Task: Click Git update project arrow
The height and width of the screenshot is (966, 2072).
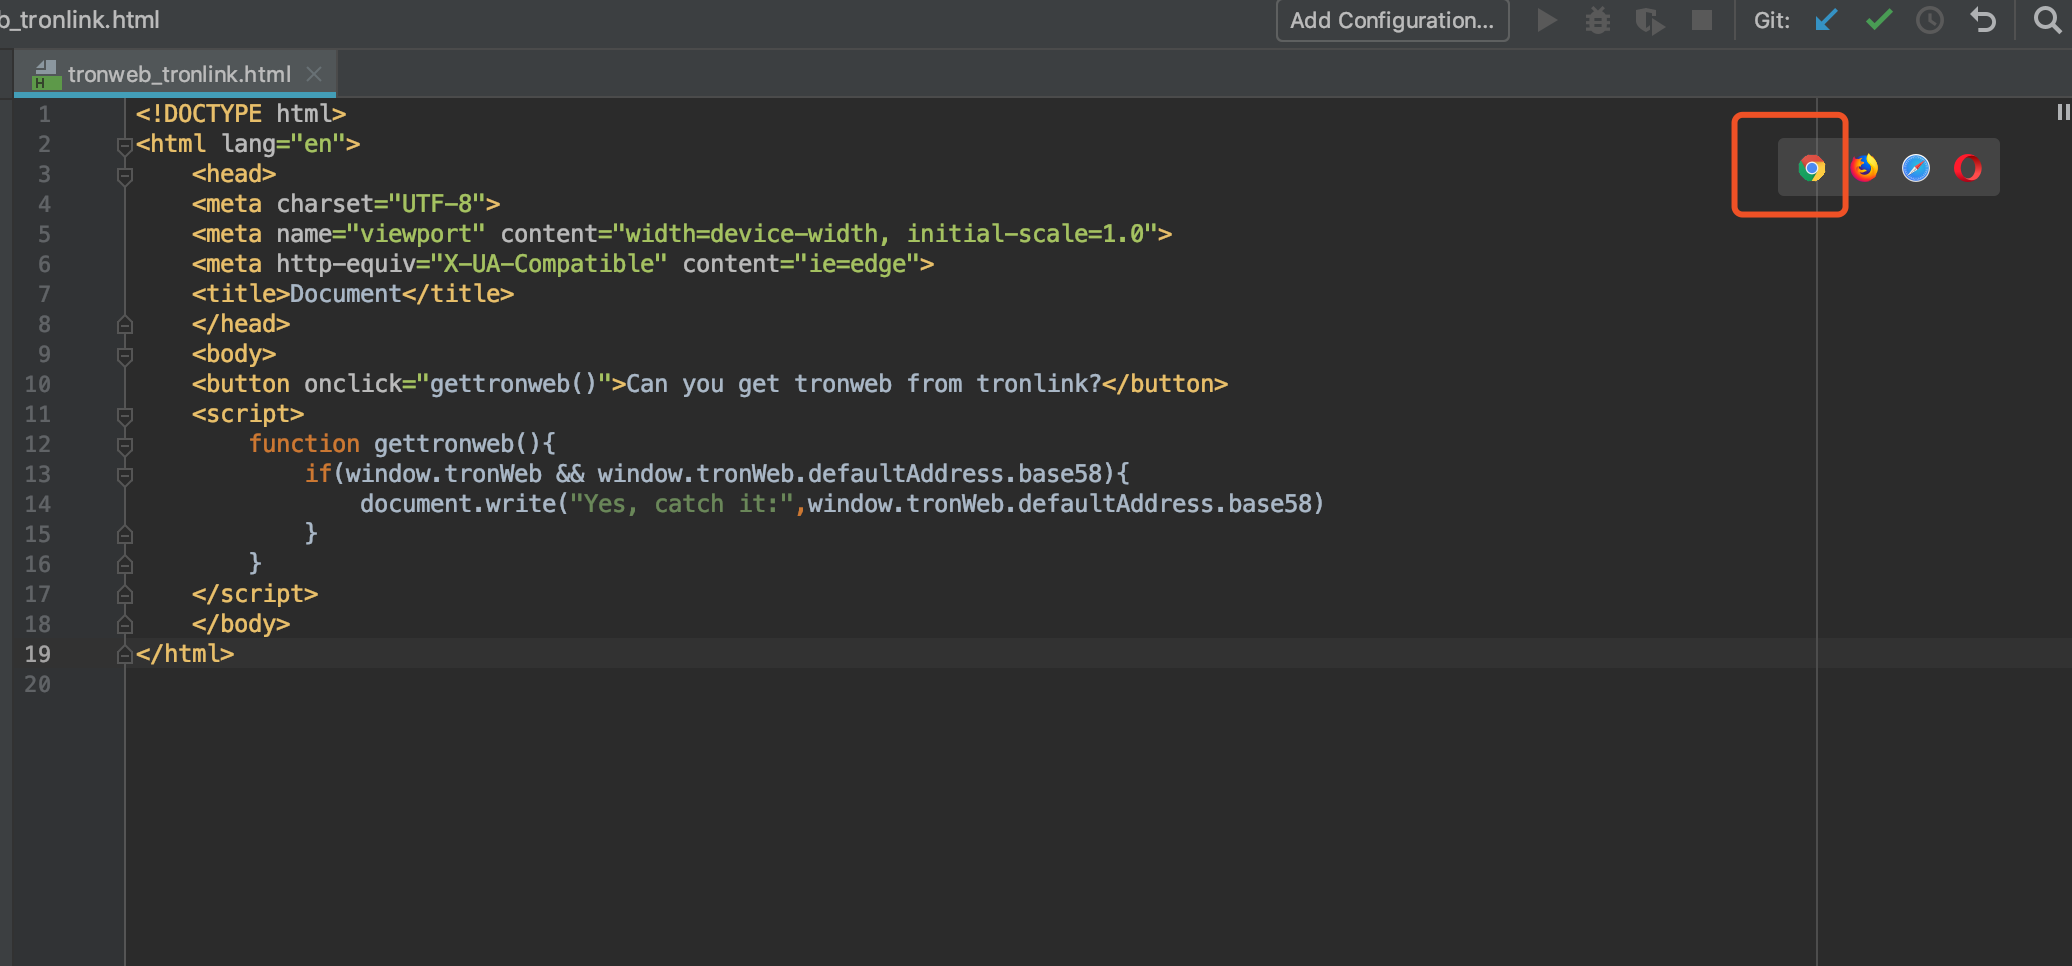Action: pos(1826,20)
